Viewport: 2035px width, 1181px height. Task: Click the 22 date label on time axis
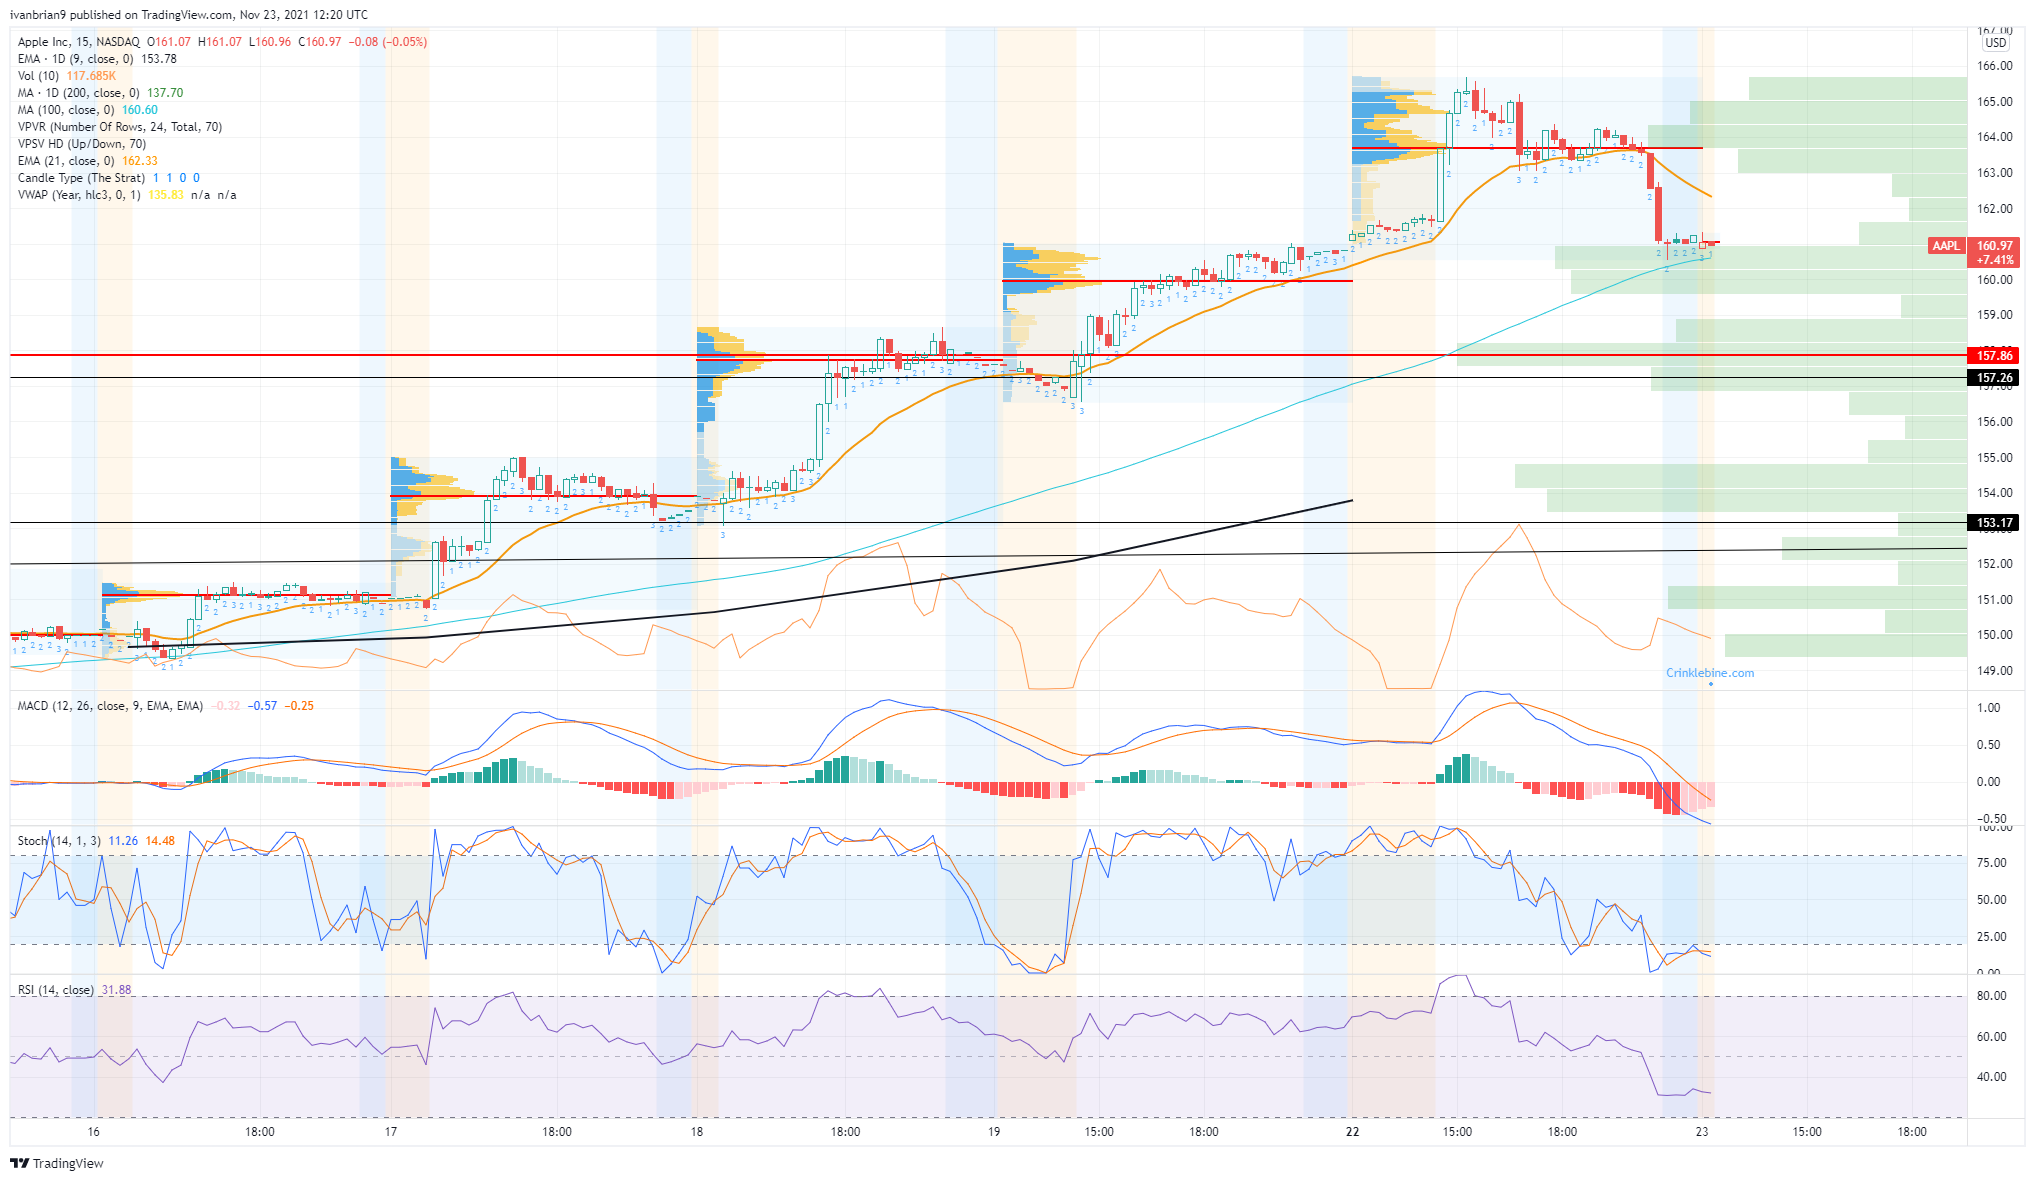1353,1132
